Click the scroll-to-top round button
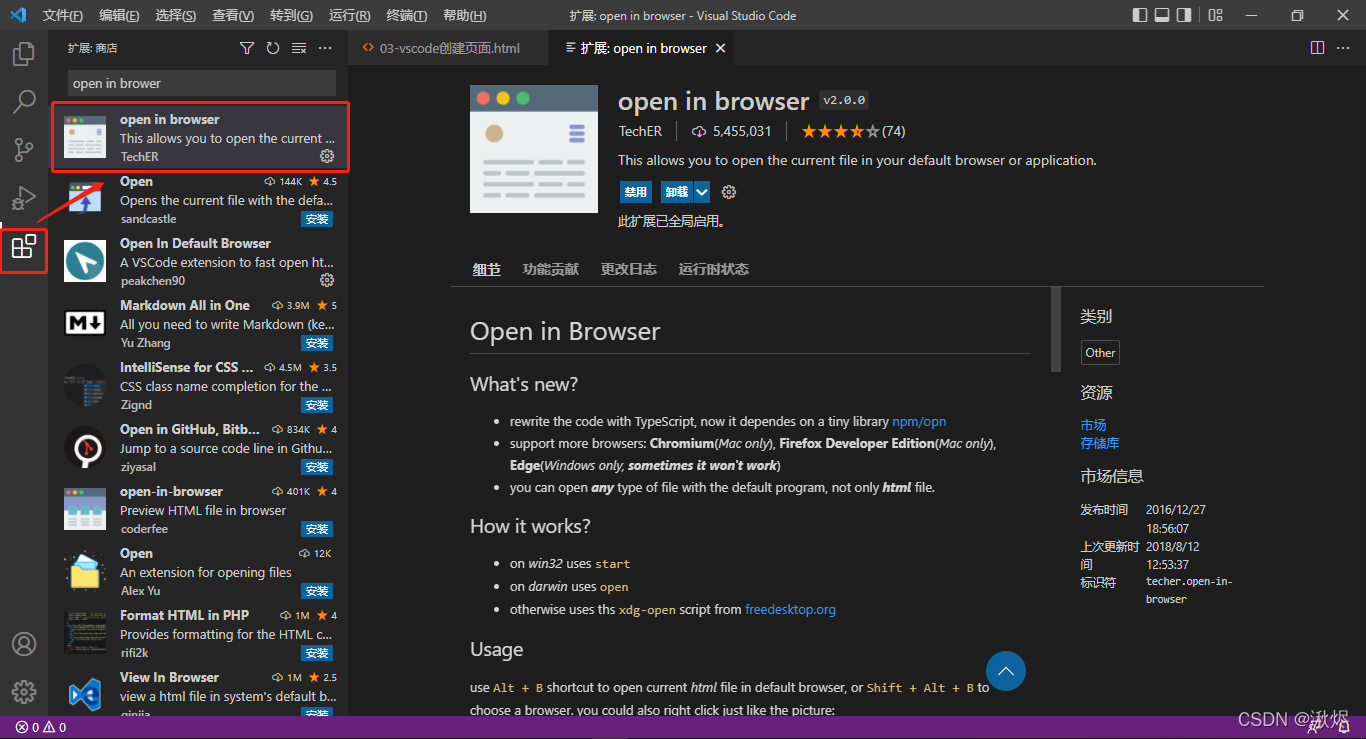 (1006, 670)
